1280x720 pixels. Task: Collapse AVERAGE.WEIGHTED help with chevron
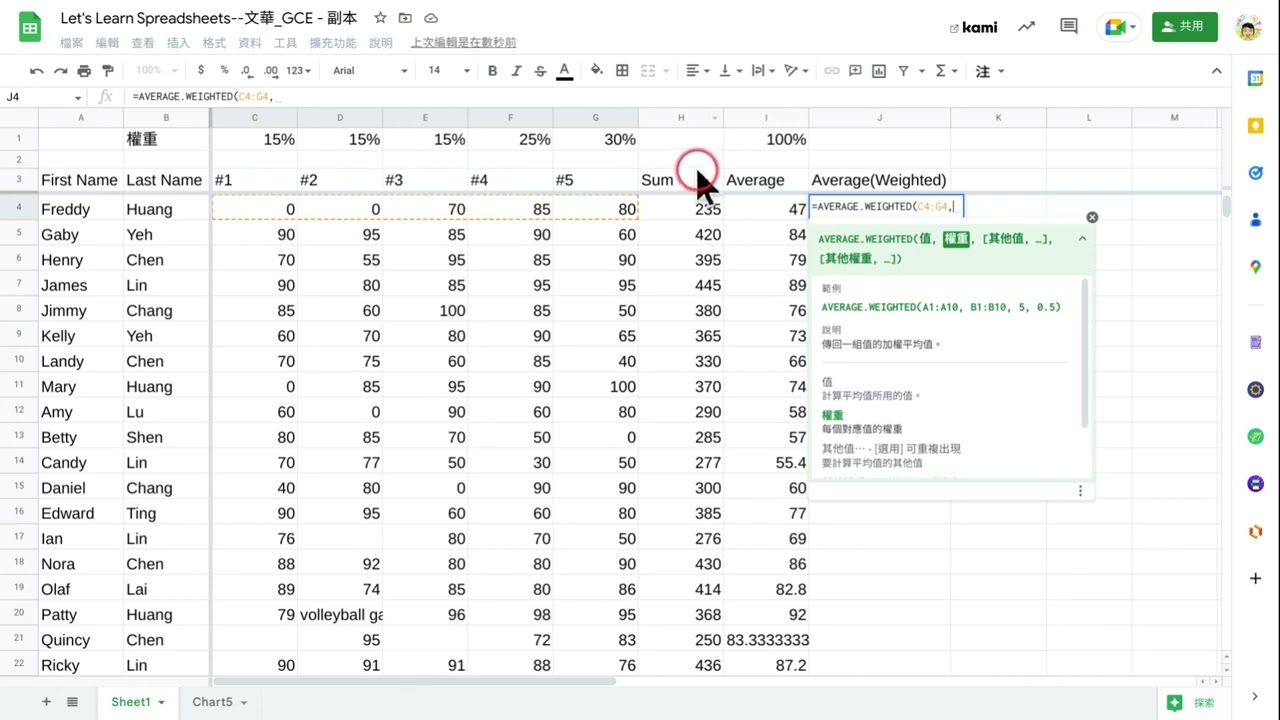pyautogui.click(x=1082, y=239)
